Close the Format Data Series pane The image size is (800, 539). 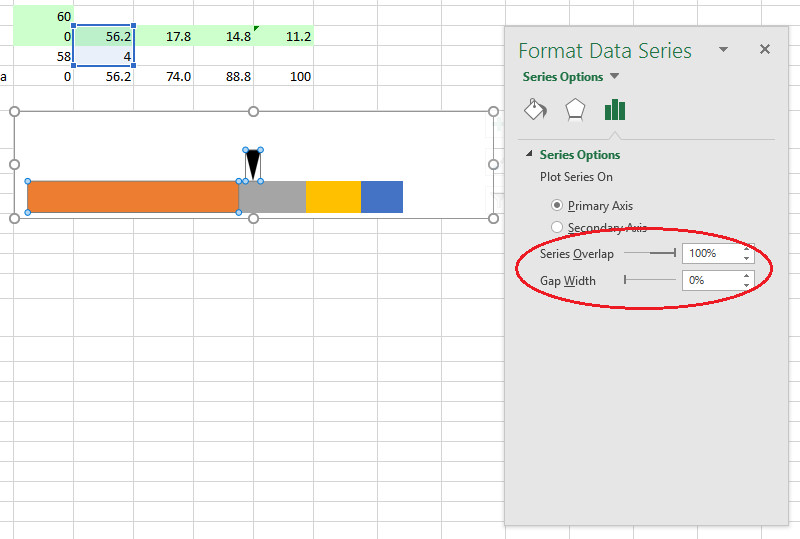pos(765,49)
